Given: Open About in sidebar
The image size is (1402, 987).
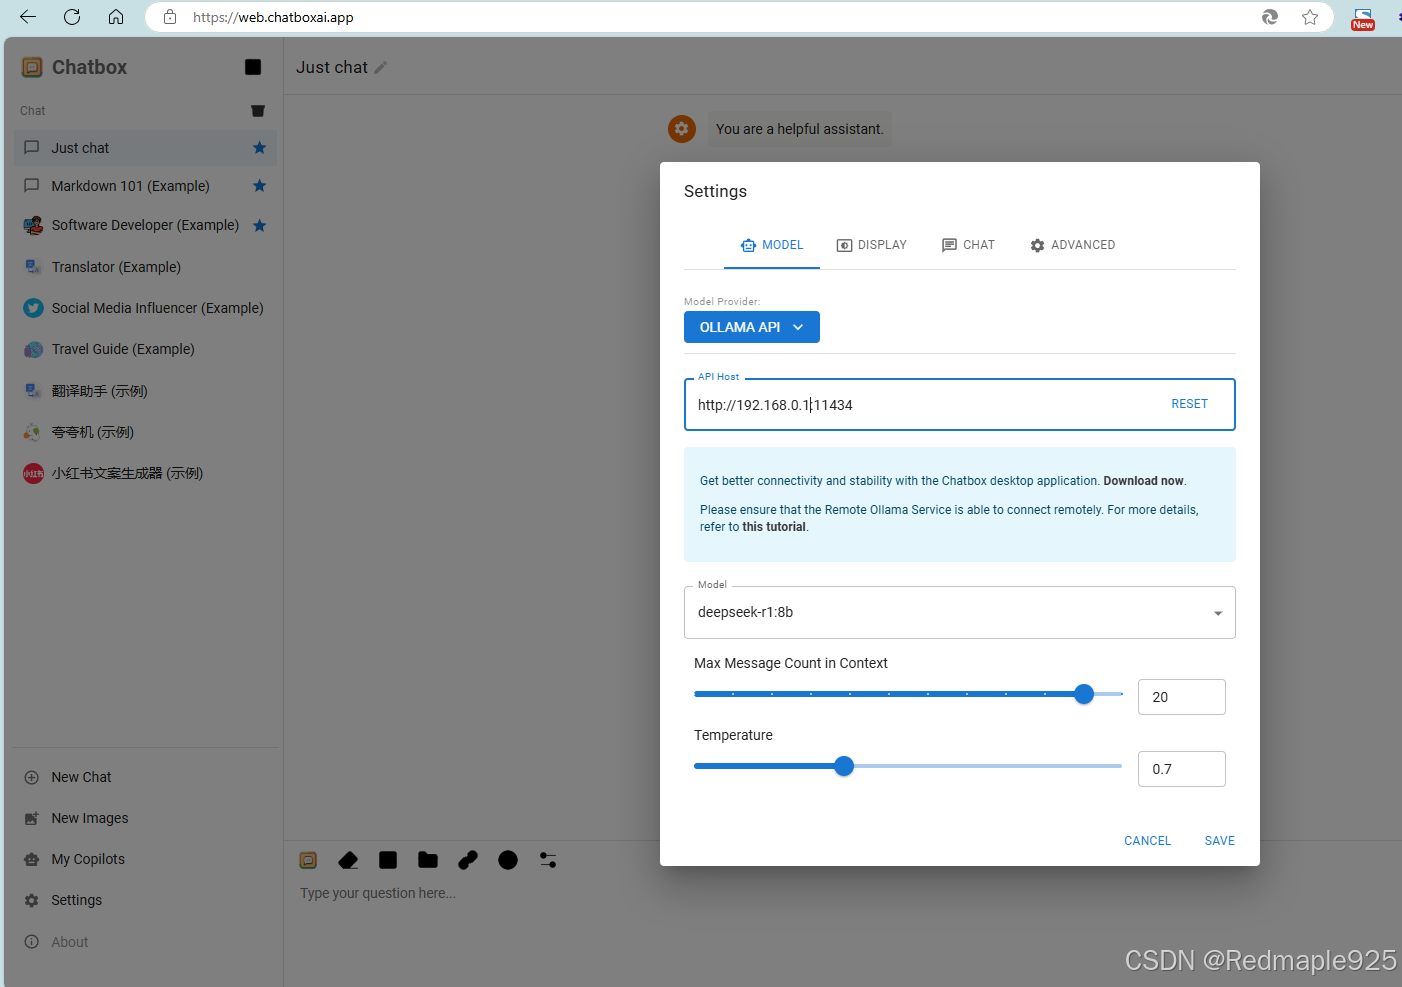Looking at the screenshot, I should [x=145, y=942].
